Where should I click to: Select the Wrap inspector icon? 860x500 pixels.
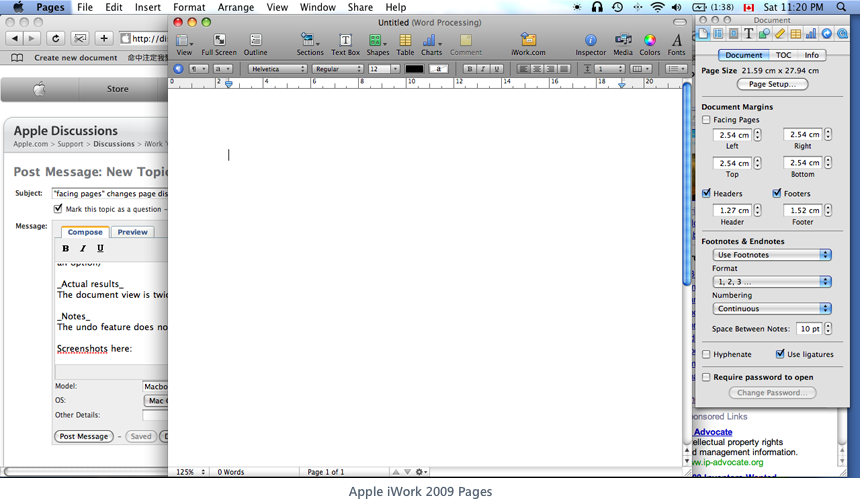[x=733, y=34]
